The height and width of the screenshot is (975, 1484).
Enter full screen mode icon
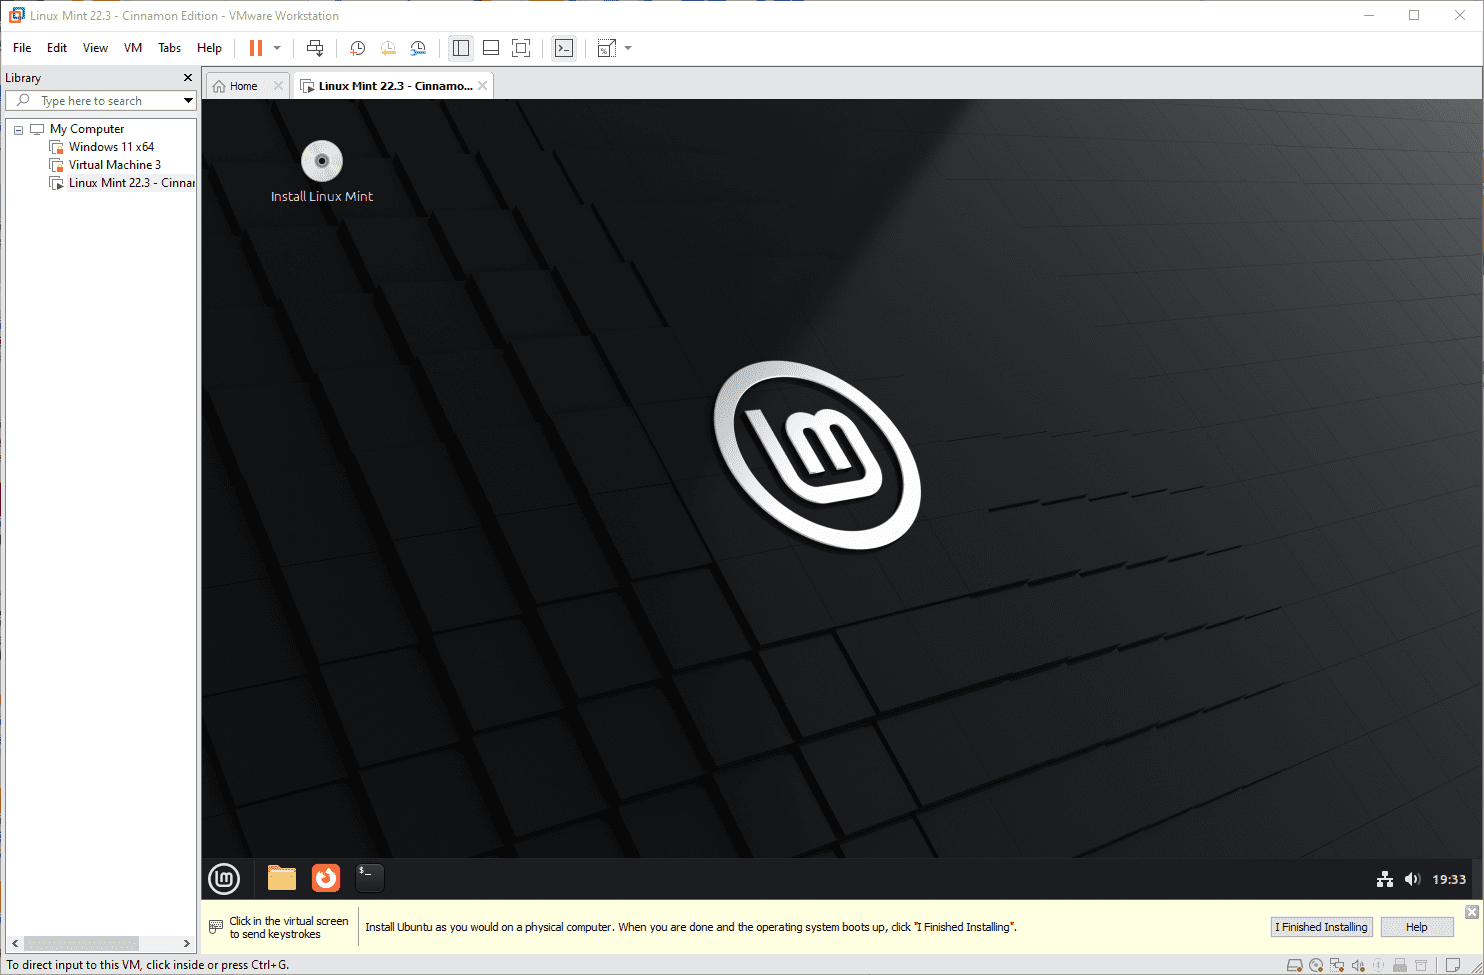[x=521, y=48]
